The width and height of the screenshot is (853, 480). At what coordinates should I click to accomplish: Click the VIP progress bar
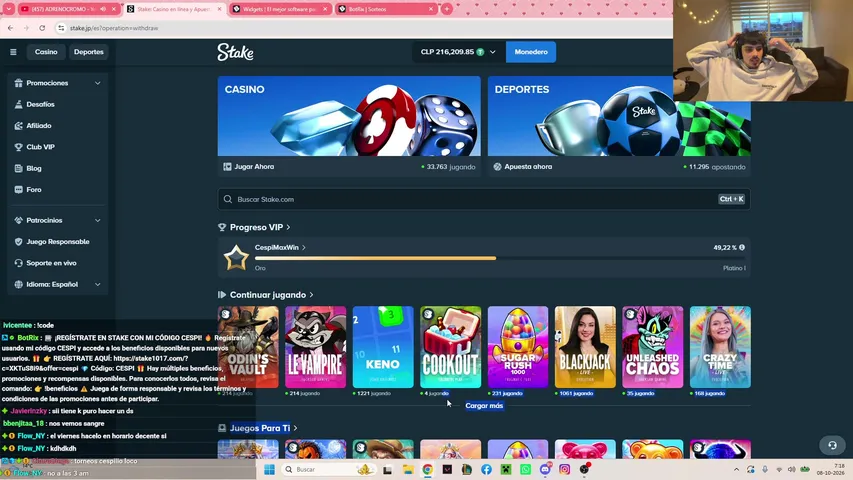click(x=499, y=259)
